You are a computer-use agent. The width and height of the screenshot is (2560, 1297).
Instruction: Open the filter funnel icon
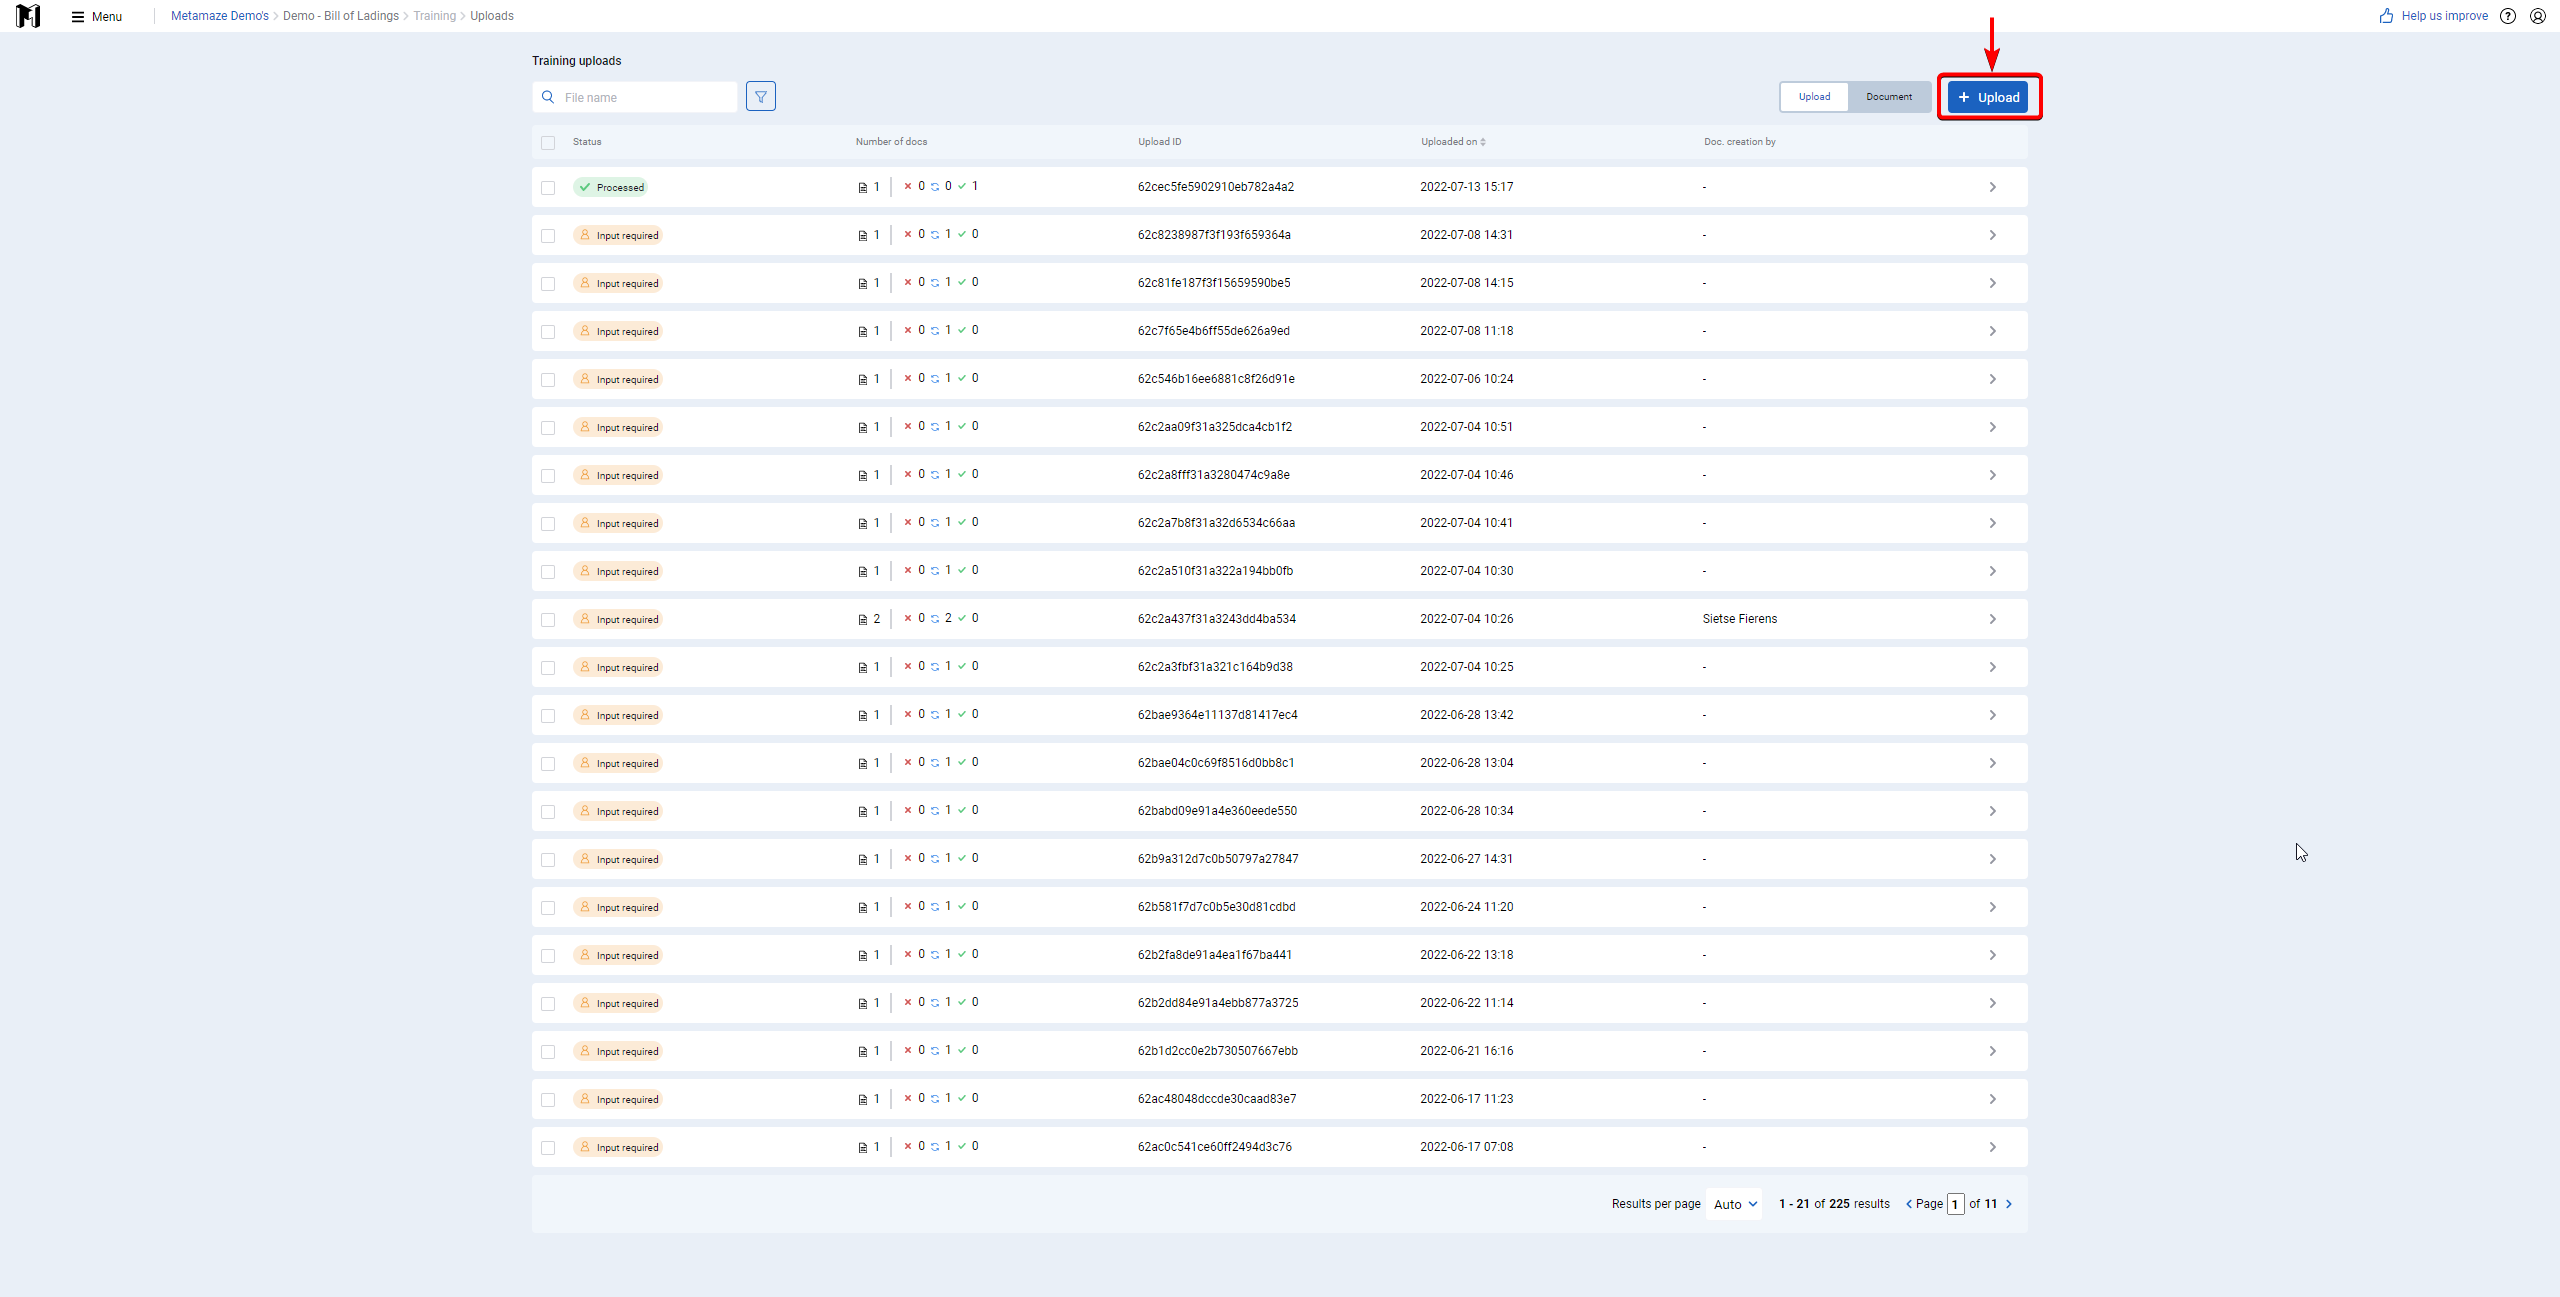(760, 97)
